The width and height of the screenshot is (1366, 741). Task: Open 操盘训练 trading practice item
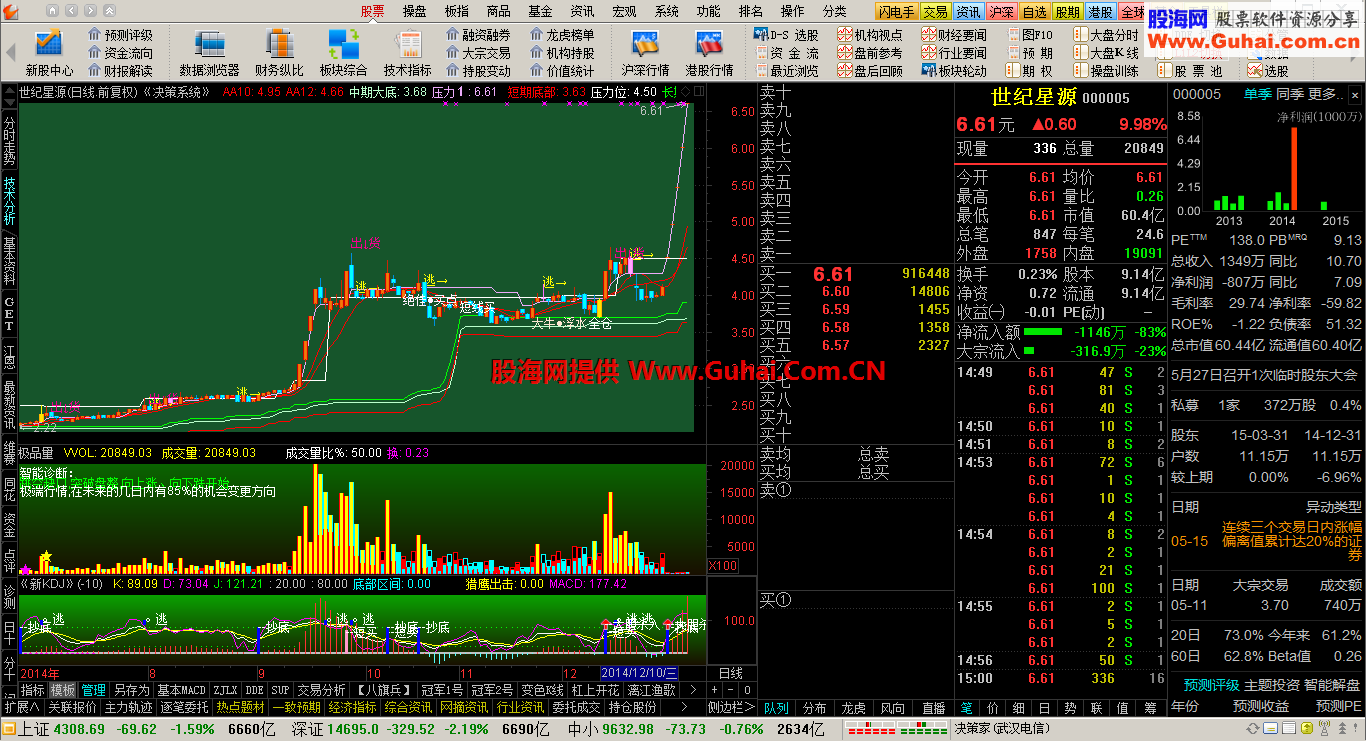click(1106, 71)
